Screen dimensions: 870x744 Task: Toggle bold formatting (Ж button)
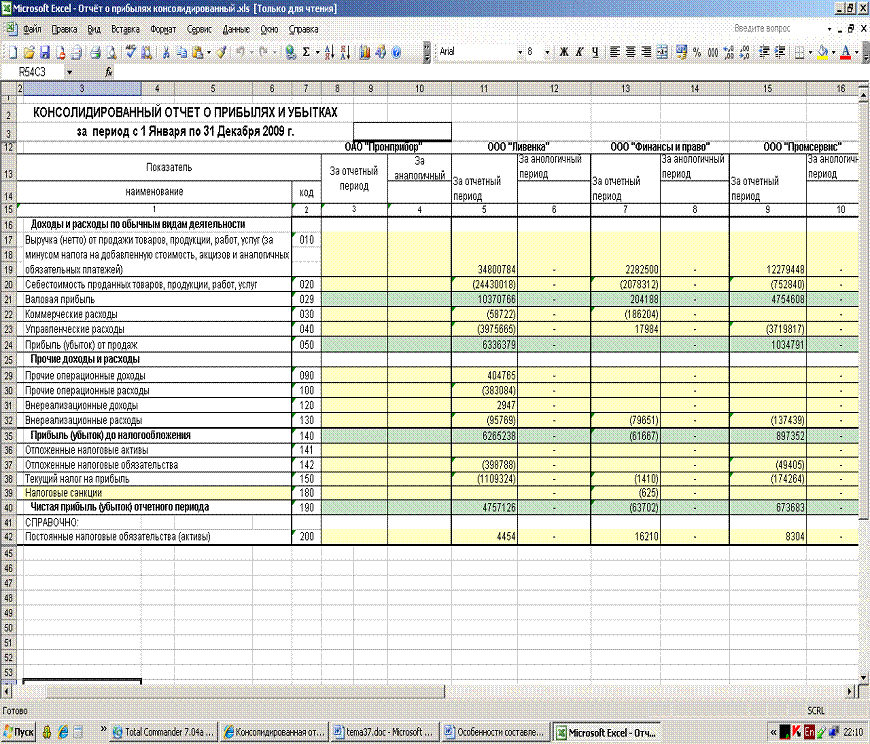click(563, 51)
